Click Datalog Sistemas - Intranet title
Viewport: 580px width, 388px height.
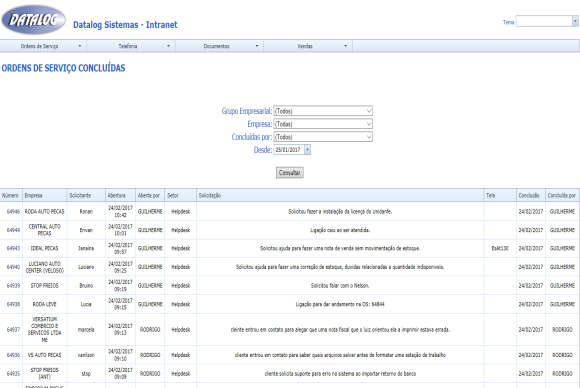coord(125,25)
